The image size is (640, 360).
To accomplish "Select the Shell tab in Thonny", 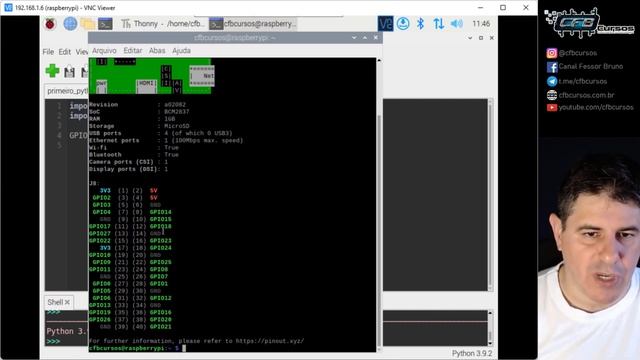I will tap(55, 302).
